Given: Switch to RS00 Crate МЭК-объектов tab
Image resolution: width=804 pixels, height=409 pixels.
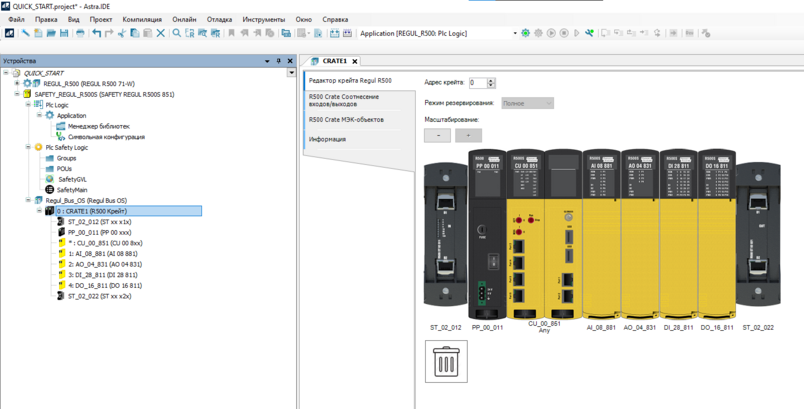Looking at the screenshot, I should [x=345, y=119].
